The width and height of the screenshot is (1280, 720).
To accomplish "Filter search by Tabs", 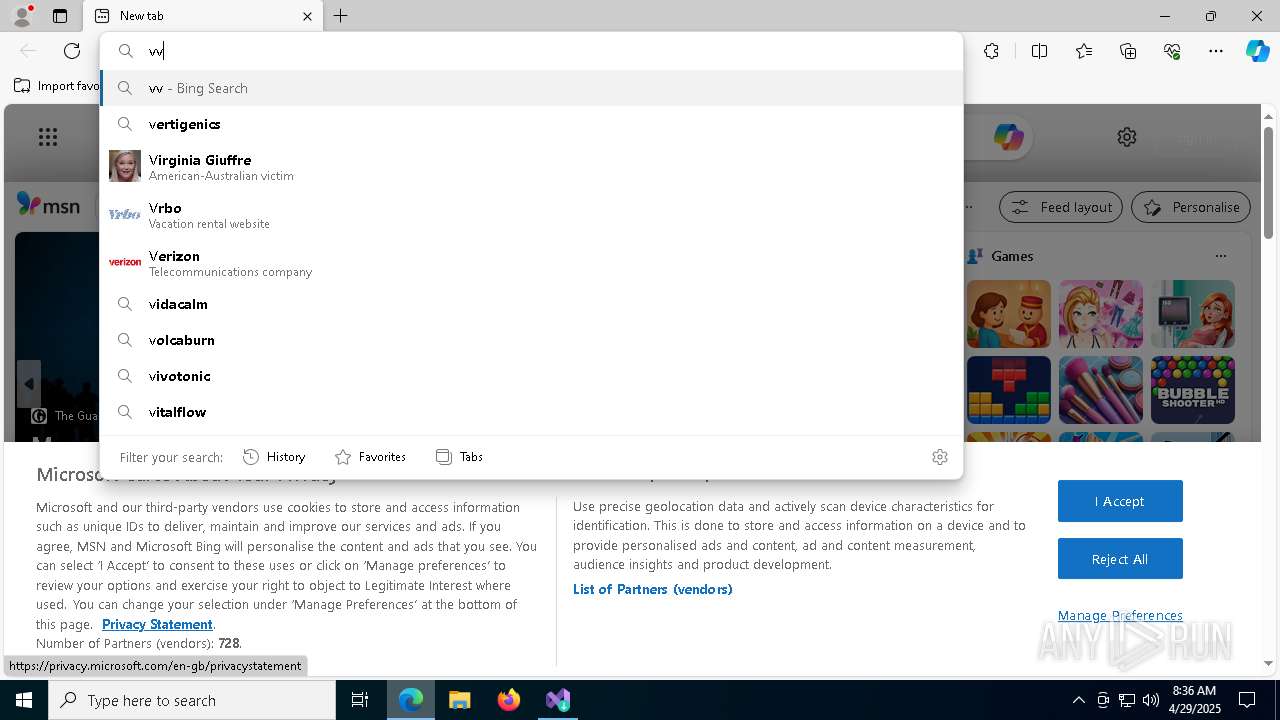I will pyautogui.click(x=459, y=457).
